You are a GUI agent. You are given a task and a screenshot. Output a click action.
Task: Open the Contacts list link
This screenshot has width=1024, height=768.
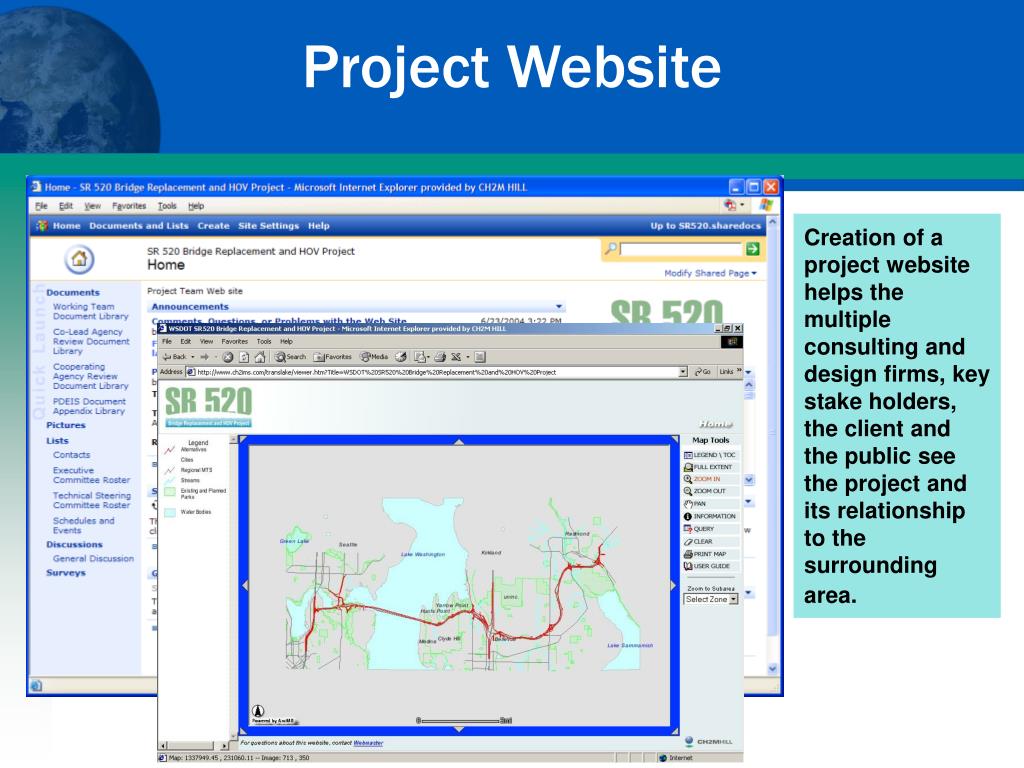[x=72, y=455]
